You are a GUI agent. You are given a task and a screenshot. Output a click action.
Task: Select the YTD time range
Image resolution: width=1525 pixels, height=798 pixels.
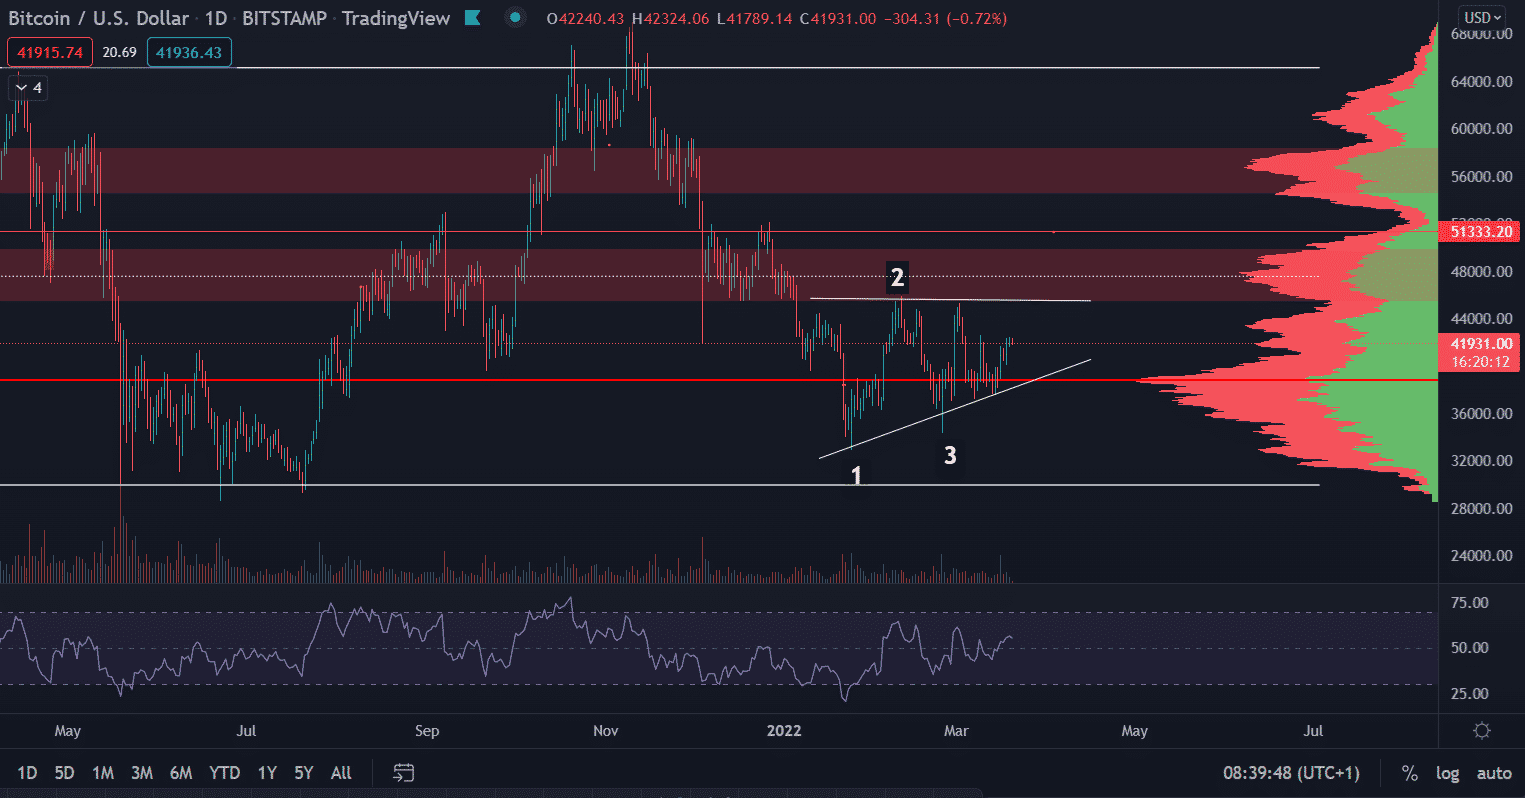pos(224,773)
